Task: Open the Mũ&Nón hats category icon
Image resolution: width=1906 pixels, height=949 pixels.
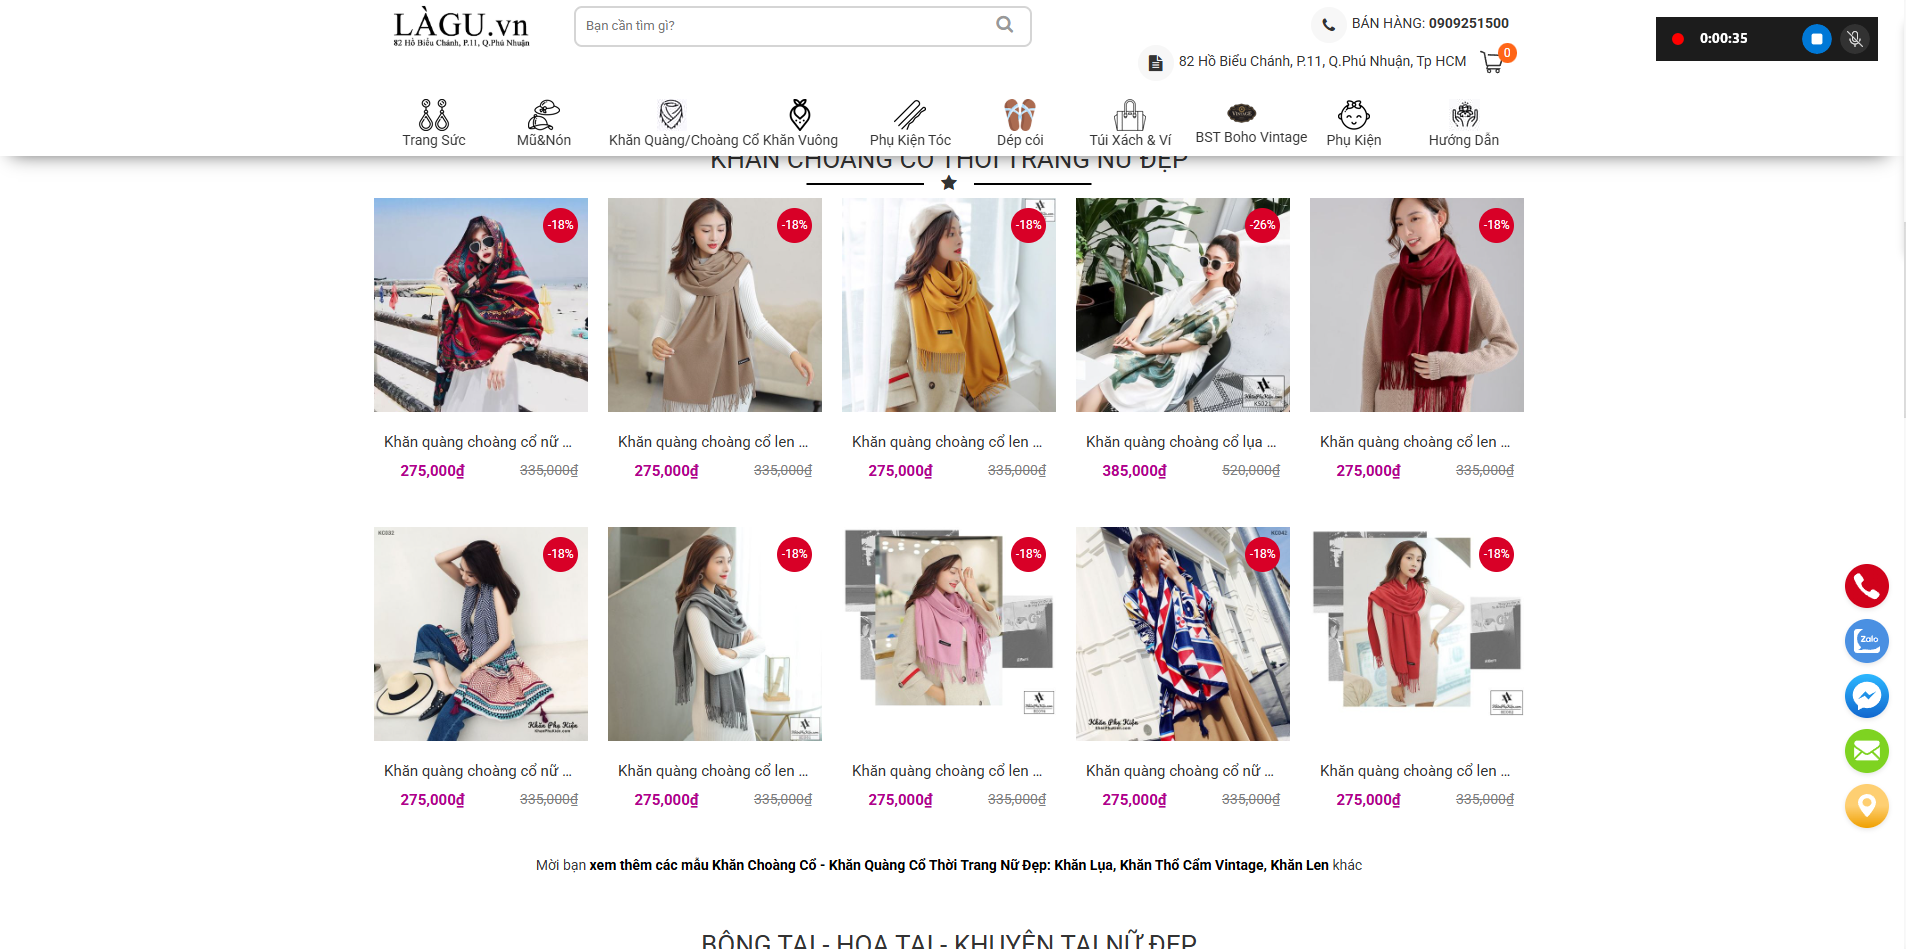Action: click(544, 115)
